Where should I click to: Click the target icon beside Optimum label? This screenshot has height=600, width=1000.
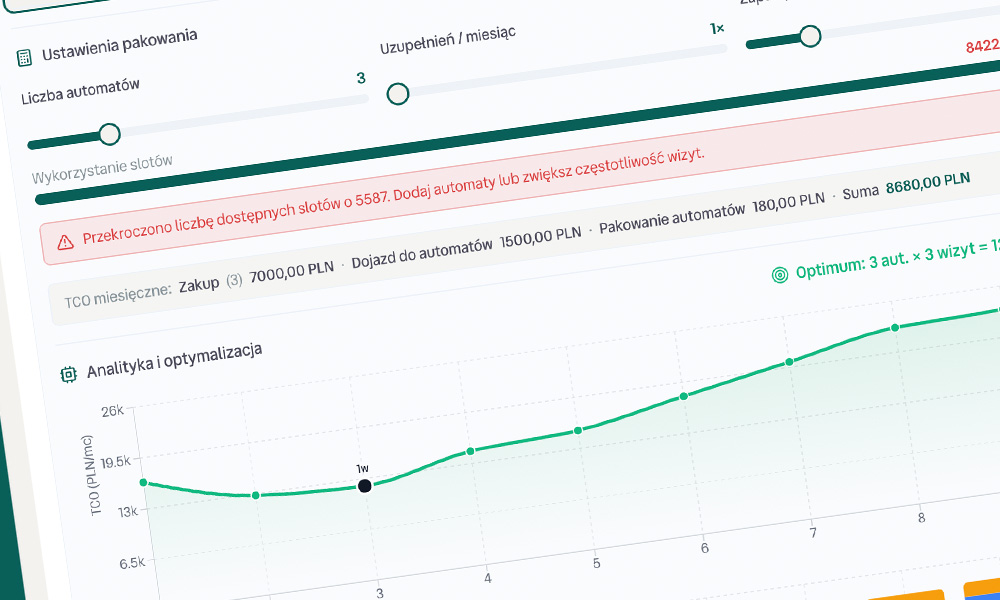point(779,275)
